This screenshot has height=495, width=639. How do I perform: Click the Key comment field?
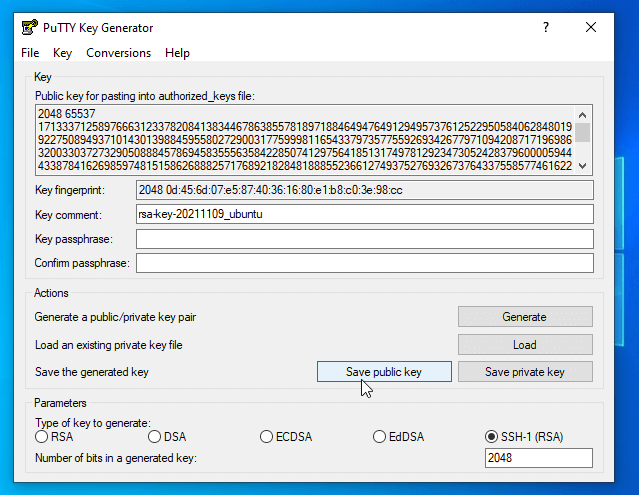tap(365, 214)
